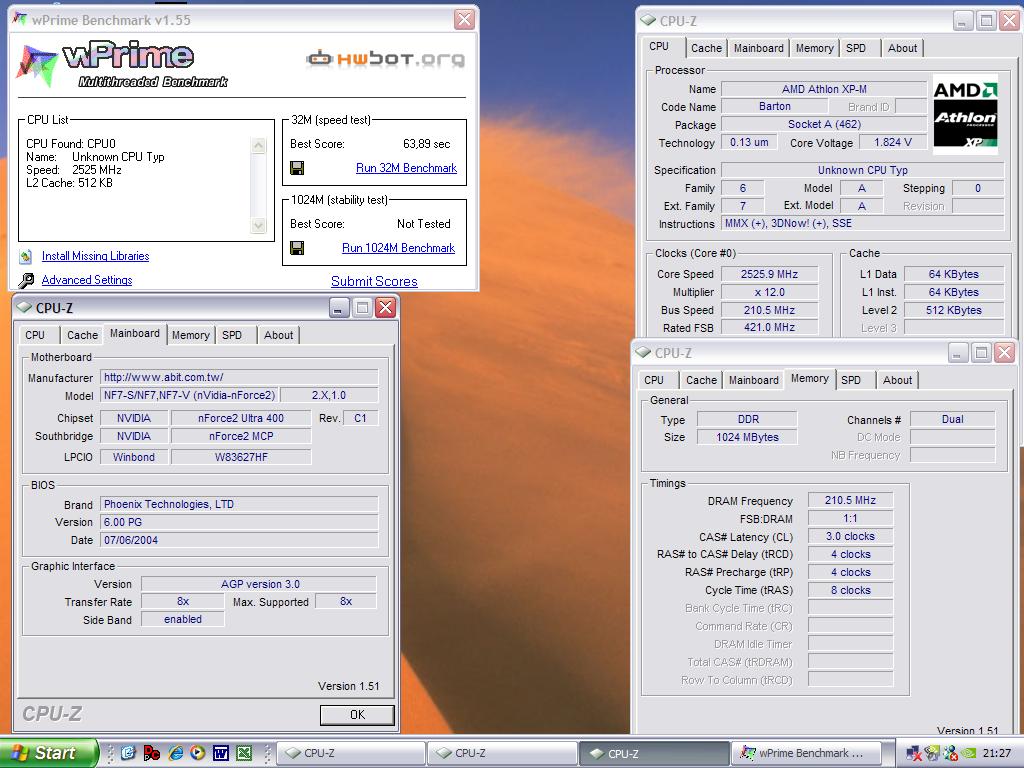Click AGP version 3.0 field

tap(259, 584)
